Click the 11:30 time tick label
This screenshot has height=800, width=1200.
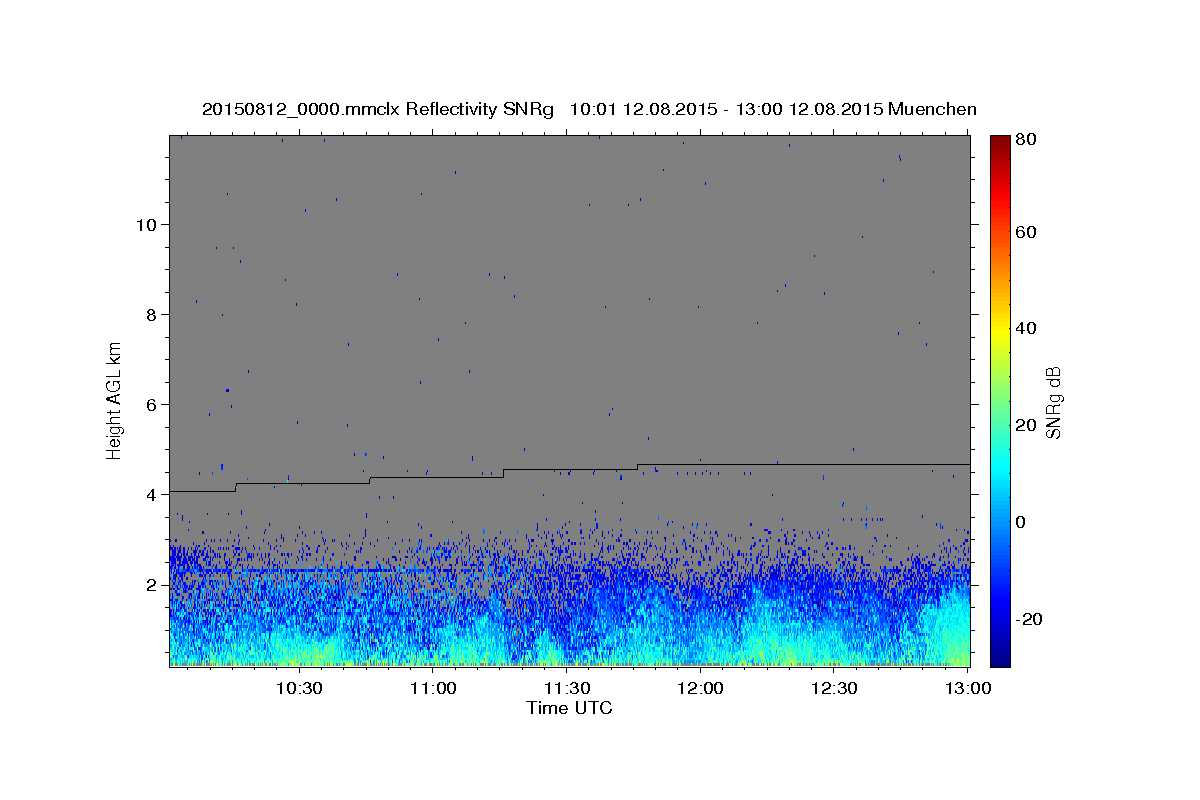(x=567, y=689)
